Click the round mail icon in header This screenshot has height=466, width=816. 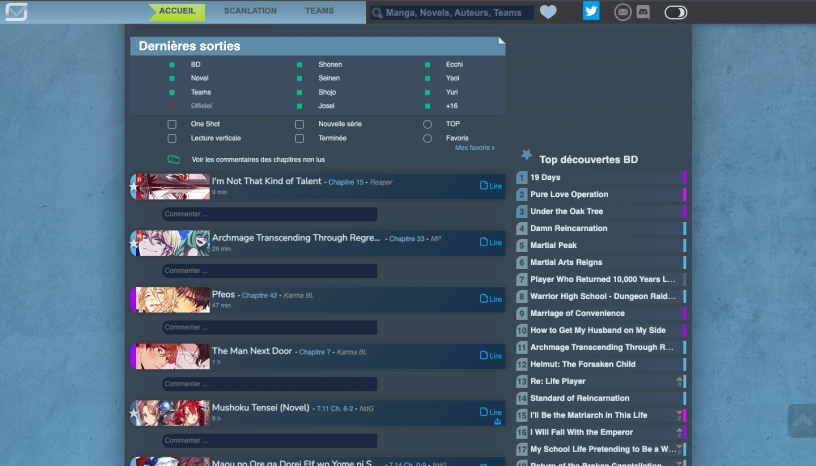pos(622,12)
